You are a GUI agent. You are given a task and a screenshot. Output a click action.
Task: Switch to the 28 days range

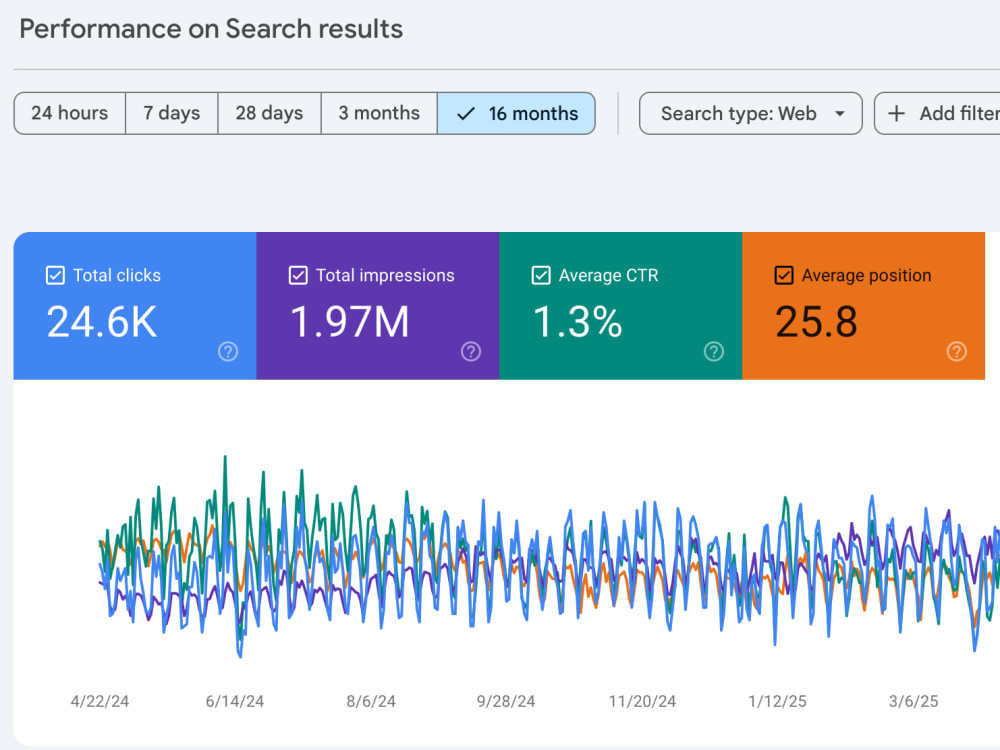tap(269, 114)
